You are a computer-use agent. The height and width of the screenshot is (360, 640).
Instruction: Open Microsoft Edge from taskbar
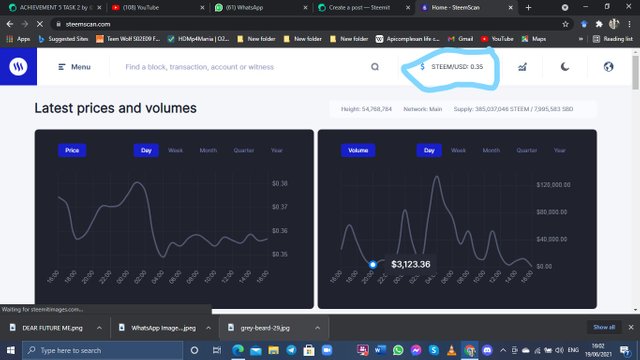[x=238, y=350]
